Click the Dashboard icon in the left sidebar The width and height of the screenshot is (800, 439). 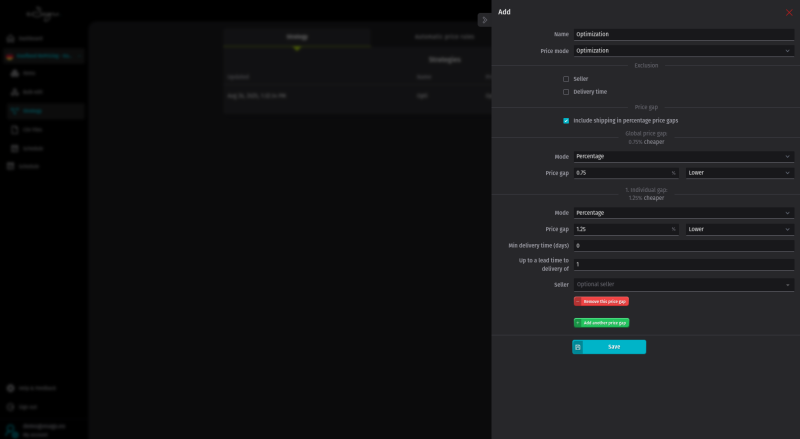click(12, 38)
